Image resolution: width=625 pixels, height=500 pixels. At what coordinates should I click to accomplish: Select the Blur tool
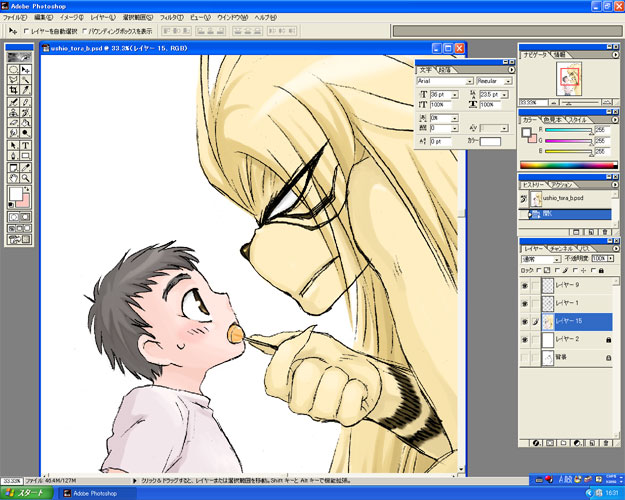tap(13, 133)
